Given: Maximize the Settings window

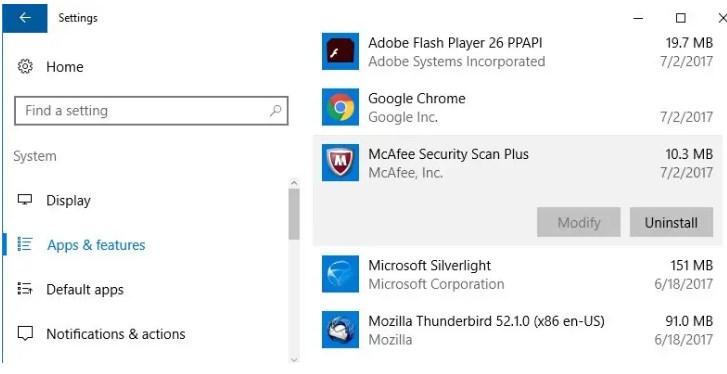Looking at the screenshot, I should (x=680, y=18).
